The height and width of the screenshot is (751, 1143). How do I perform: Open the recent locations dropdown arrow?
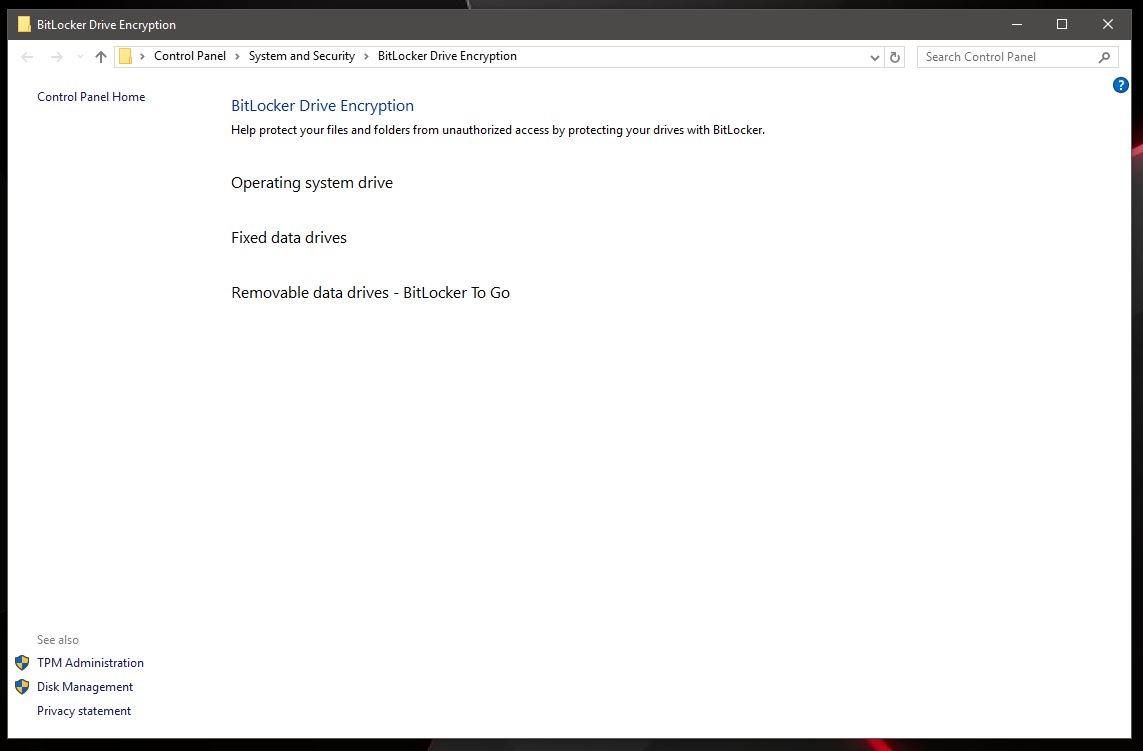coord(80,57)
